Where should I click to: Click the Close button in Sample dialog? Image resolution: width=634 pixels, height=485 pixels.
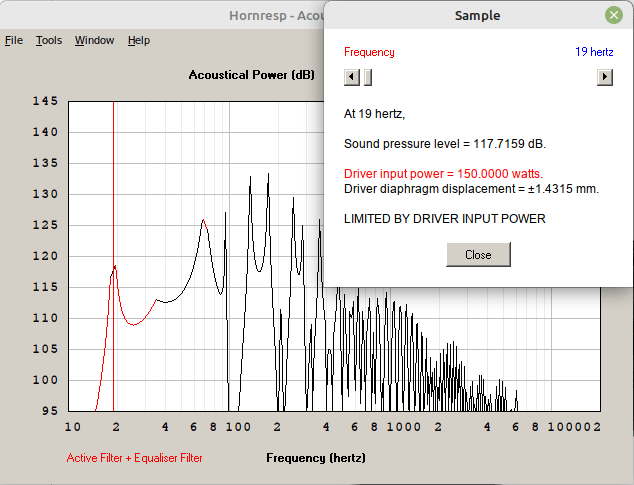click(x=478, y=254)
